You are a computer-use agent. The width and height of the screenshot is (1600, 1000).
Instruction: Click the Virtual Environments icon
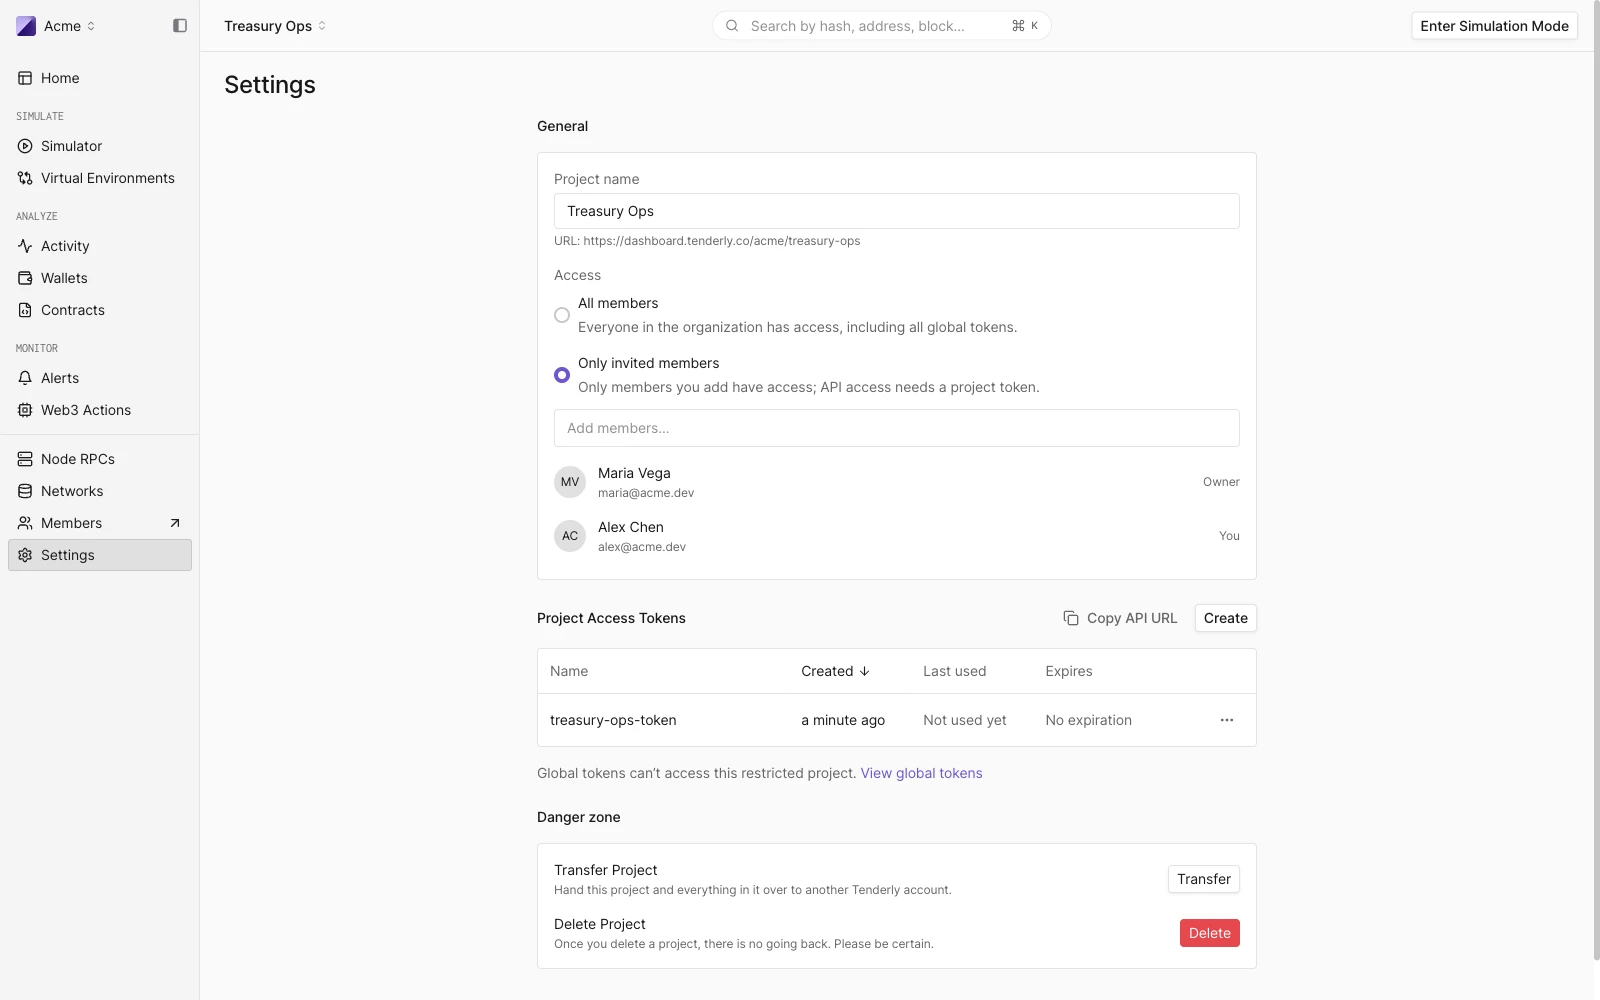(25, 178)
